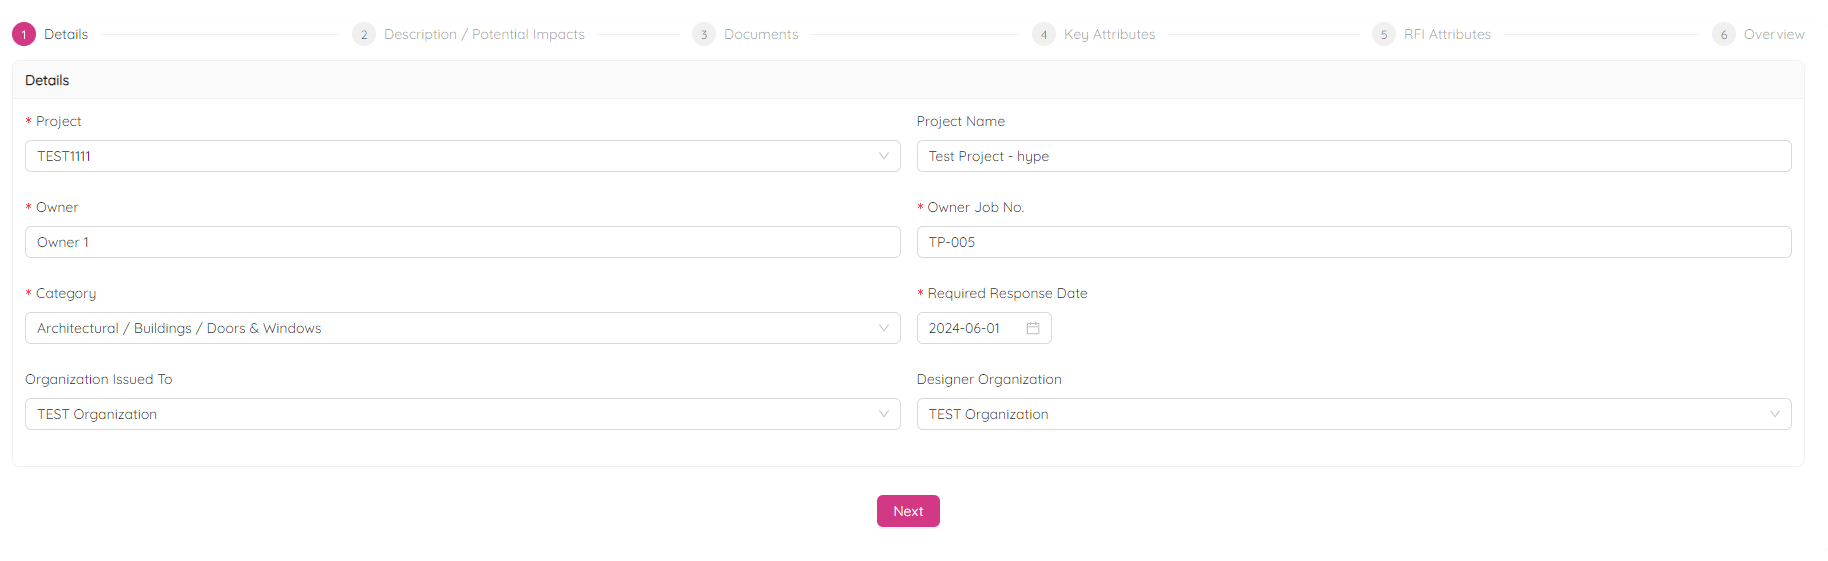Image resolution: width=1828 pixels, height=561 pixels.
Task: Open the Project dropdown showing TEST1111
Action: pos(462,156)
